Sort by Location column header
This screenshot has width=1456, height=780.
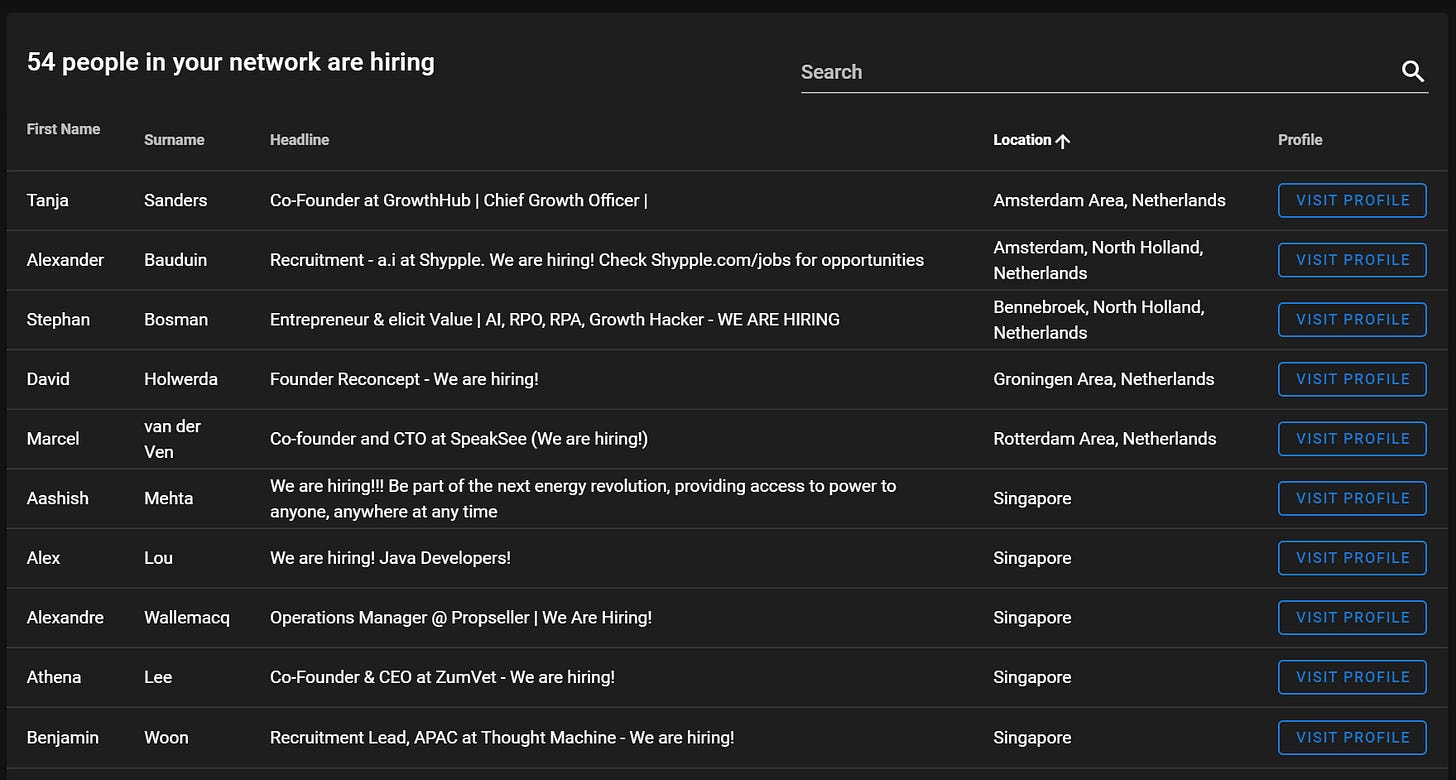(x=1022, y=140)
